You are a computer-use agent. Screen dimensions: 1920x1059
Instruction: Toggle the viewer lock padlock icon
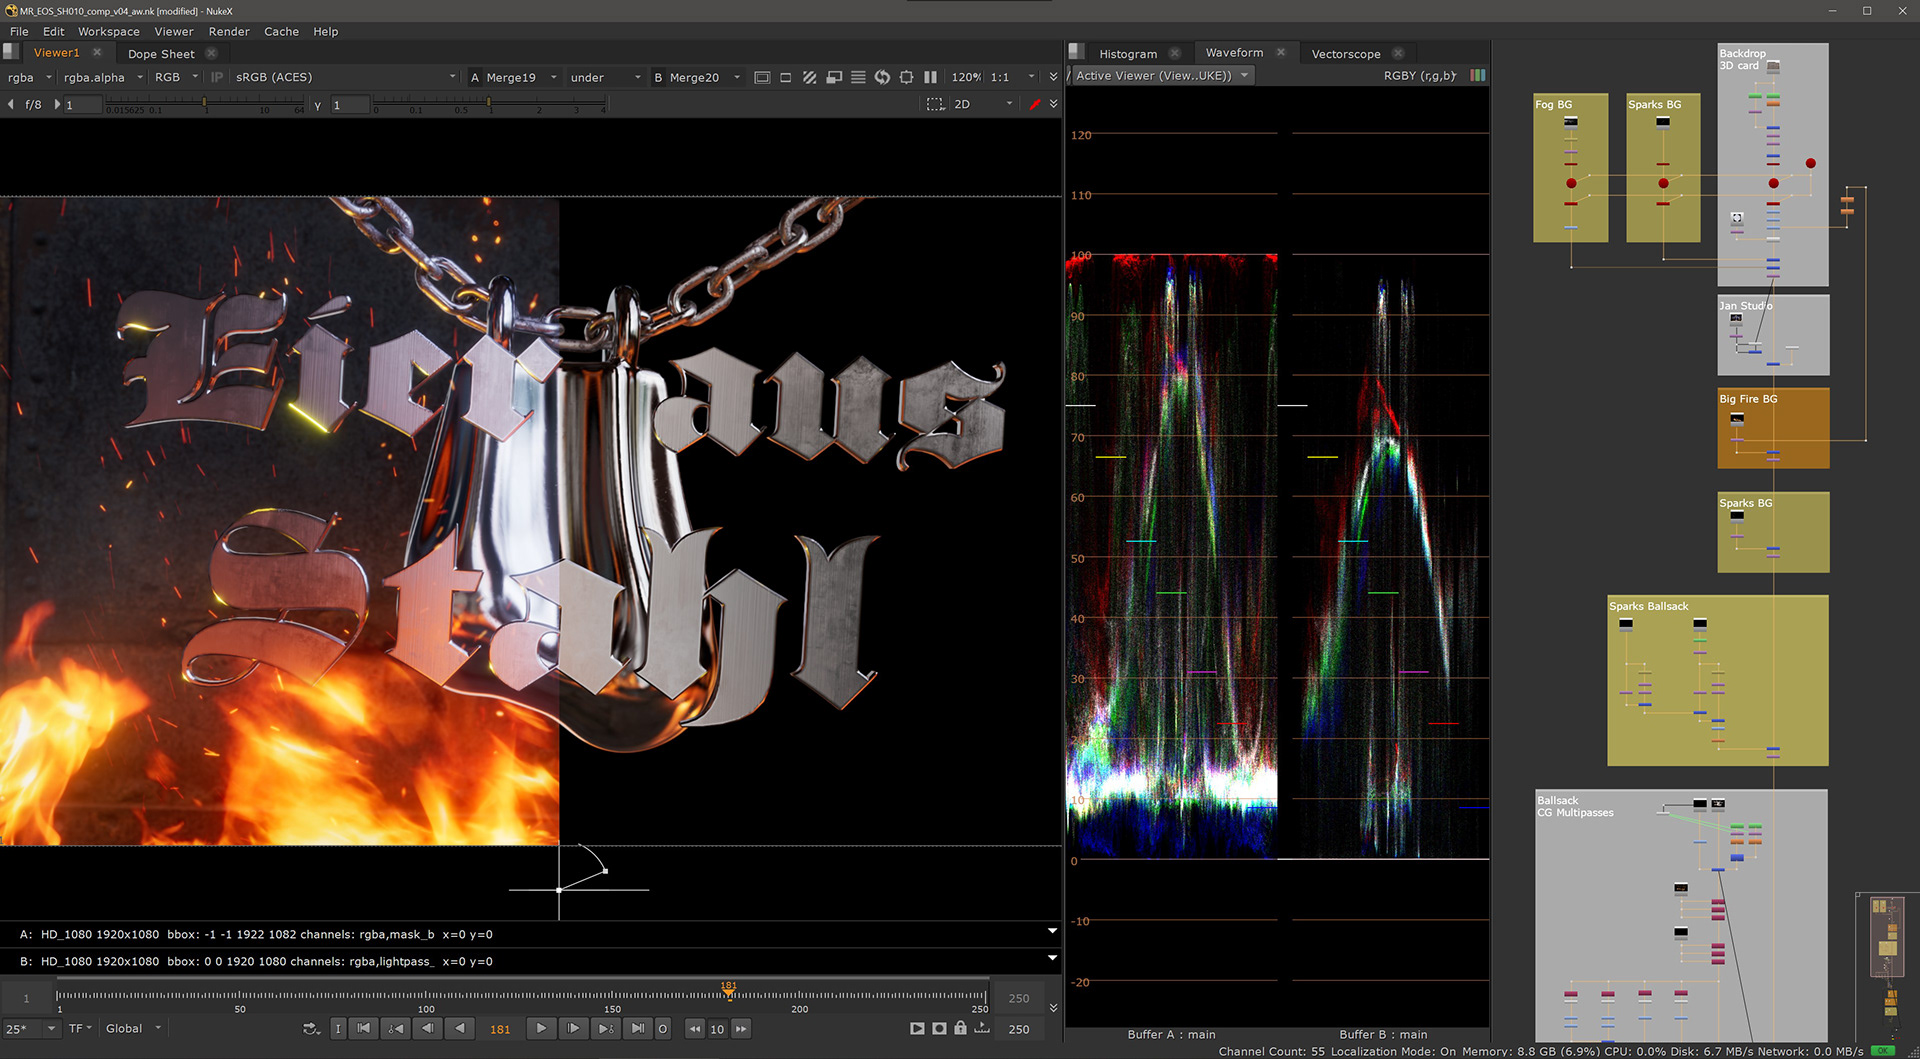coord(960,1027)
